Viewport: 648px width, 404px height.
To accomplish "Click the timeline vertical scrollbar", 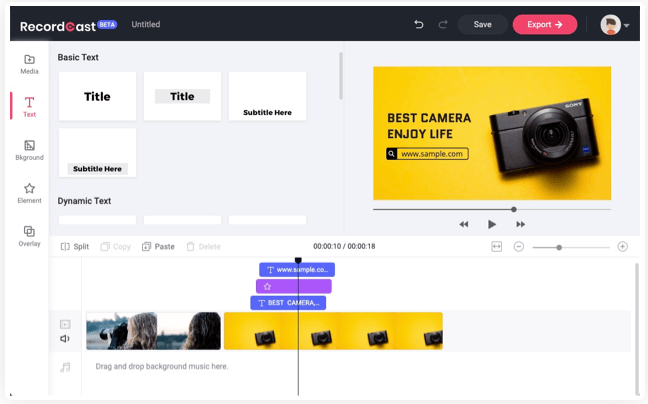I will (637, 328).
